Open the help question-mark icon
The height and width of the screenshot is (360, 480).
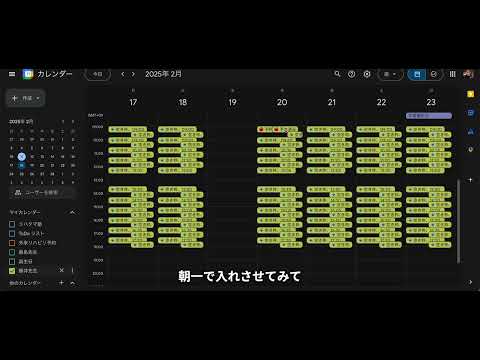pyautogui.click(x=352, y=74)
